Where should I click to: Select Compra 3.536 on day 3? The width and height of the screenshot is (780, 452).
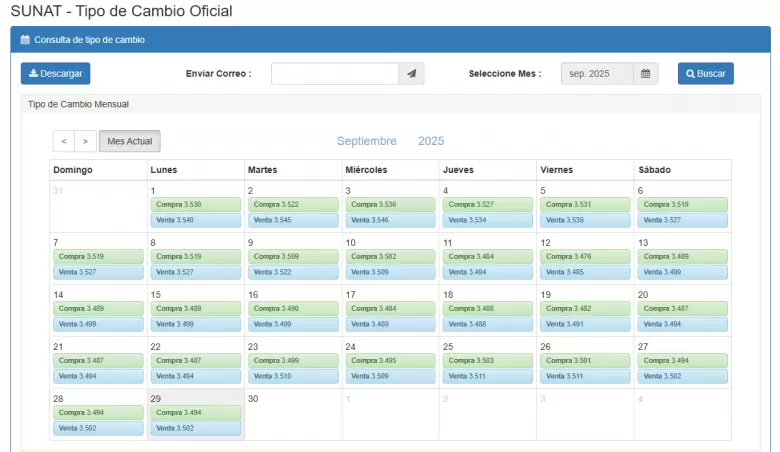coord(390,204)
